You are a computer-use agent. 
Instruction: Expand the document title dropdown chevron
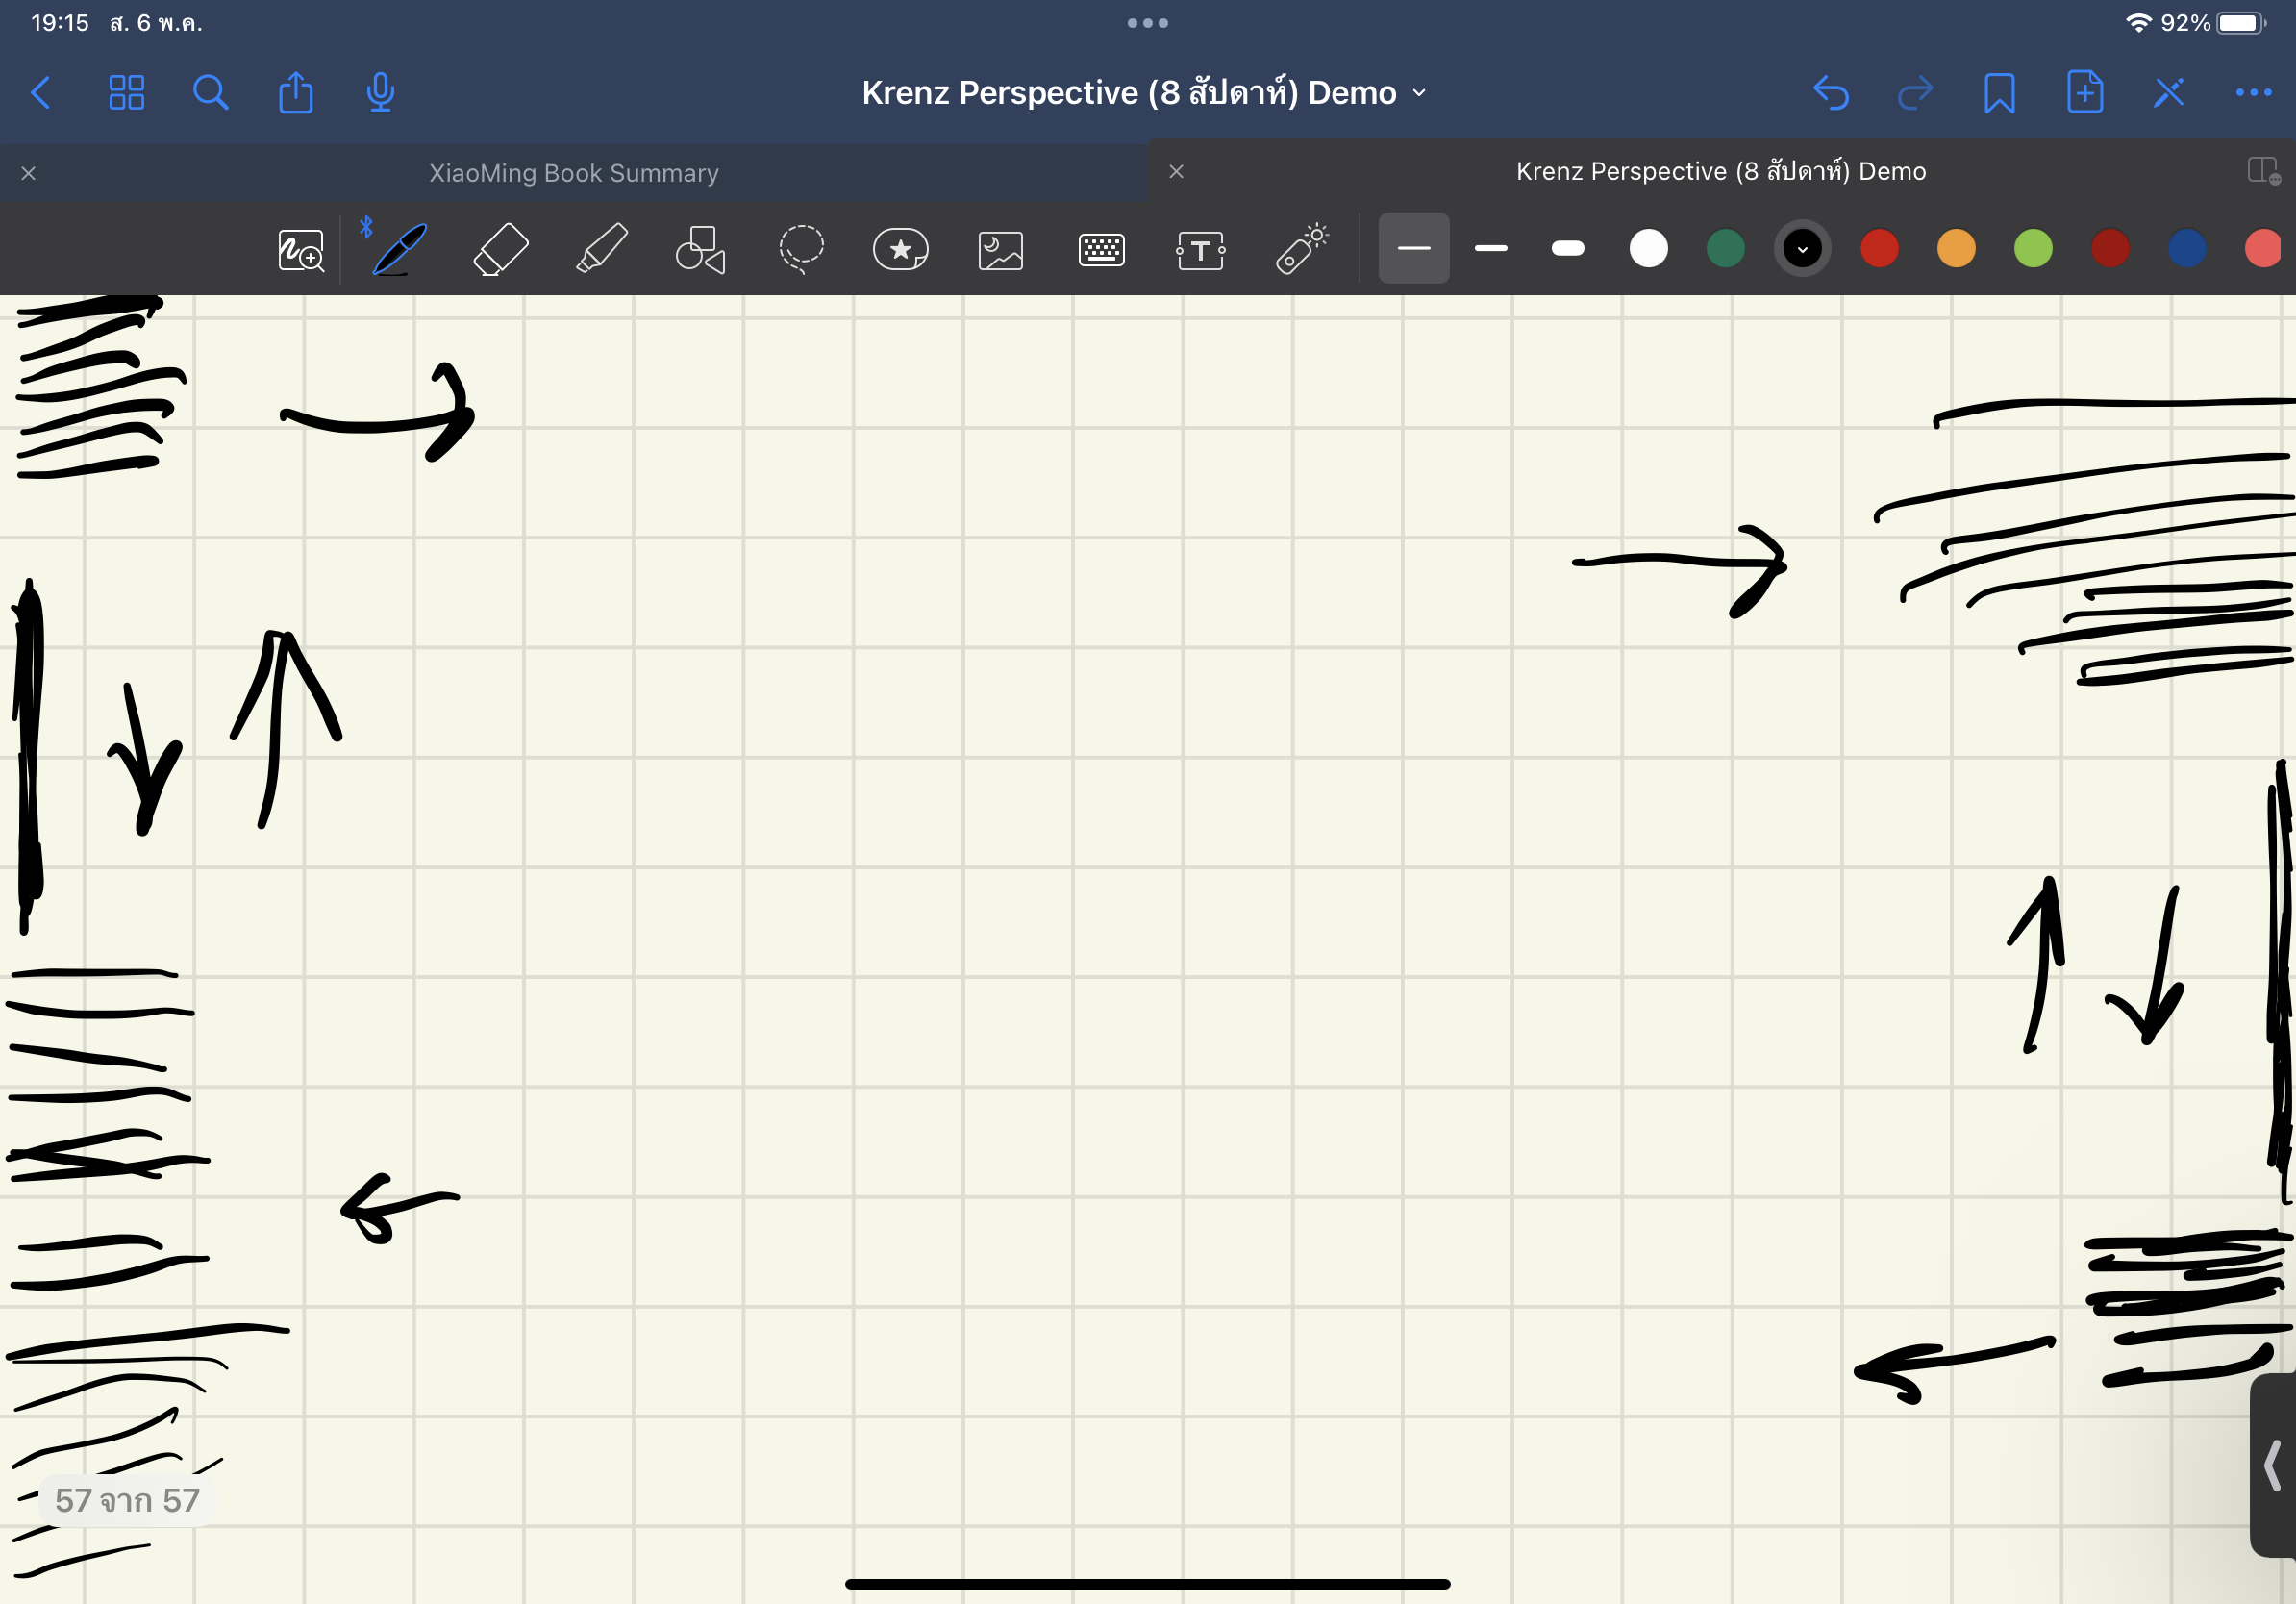click(x=1419, y=93)
